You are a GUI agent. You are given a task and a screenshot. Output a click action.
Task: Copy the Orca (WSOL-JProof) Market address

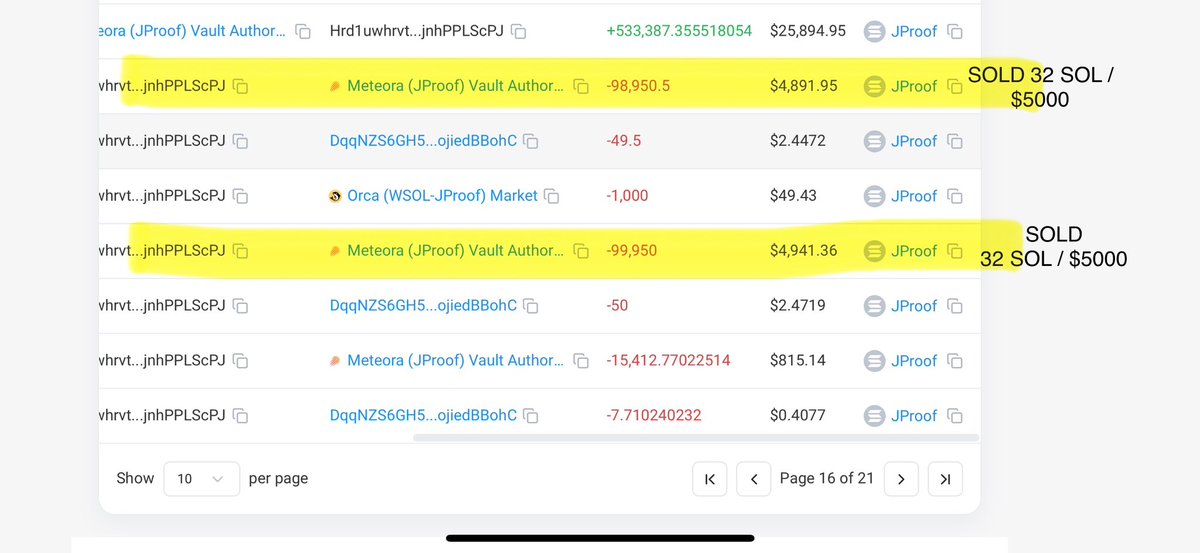coord(552,196)
